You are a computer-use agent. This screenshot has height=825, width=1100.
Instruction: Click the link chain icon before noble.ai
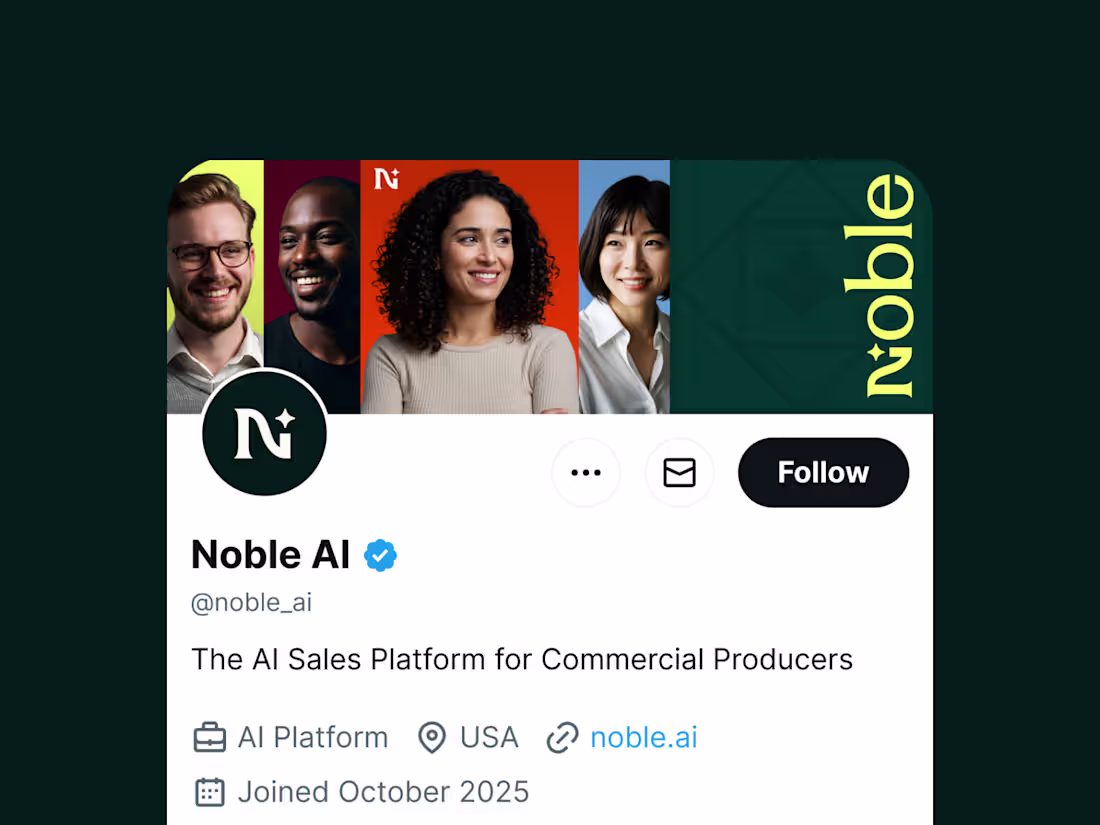point(563,737)
